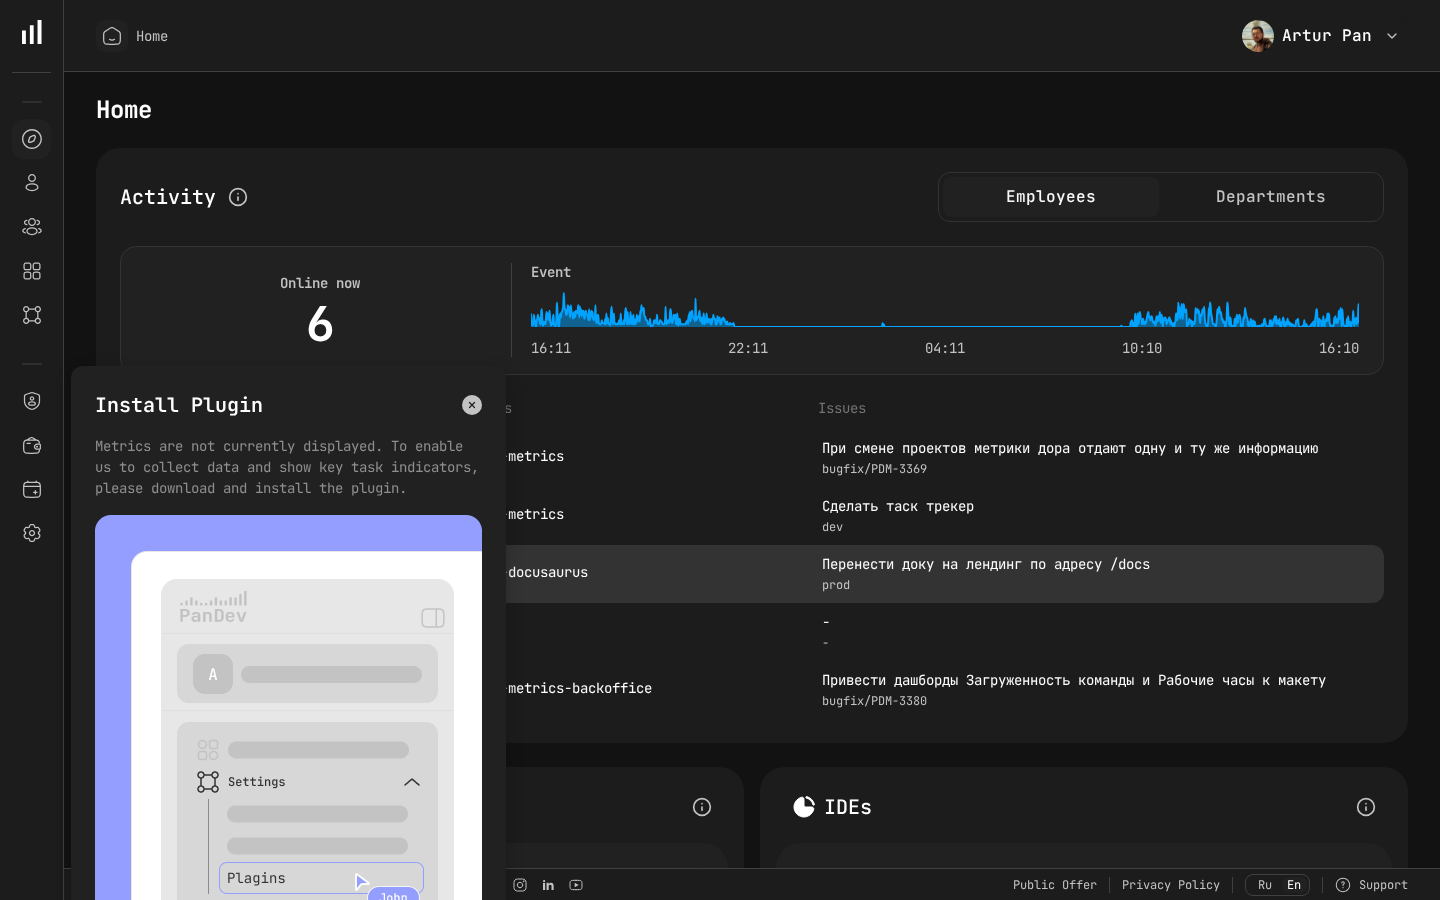Open the Privacy Policy link
The width and height of the screenshot is (1440, 900).
point(1171,885)
